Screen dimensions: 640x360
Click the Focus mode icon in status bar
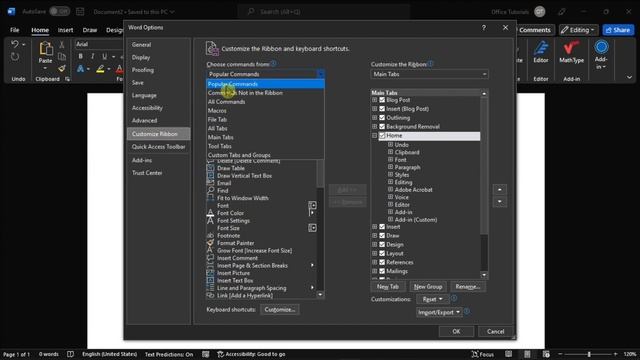coord(475,354)
